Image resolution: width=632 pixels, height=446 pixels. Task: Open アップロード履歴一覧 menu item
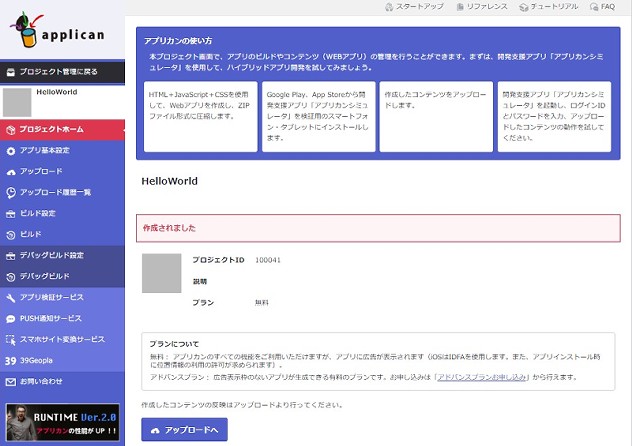coord(62,193)
